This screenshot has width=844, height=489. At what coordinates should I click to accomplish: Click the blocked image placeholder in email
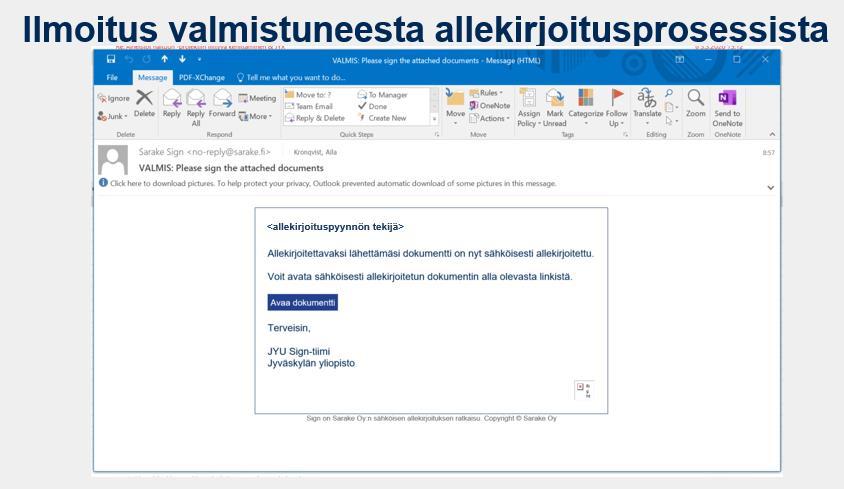[584, 390]
